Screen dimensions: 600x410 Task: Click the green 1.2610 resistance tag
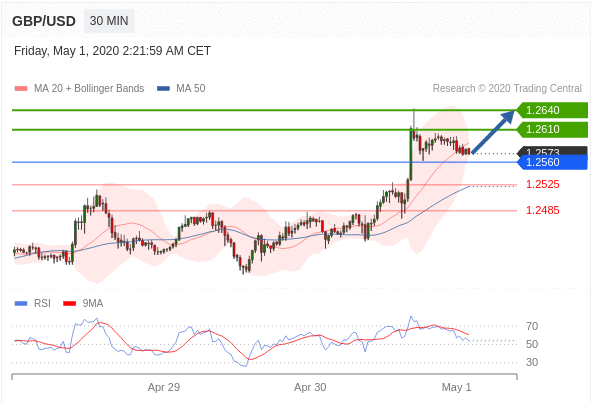552,129
